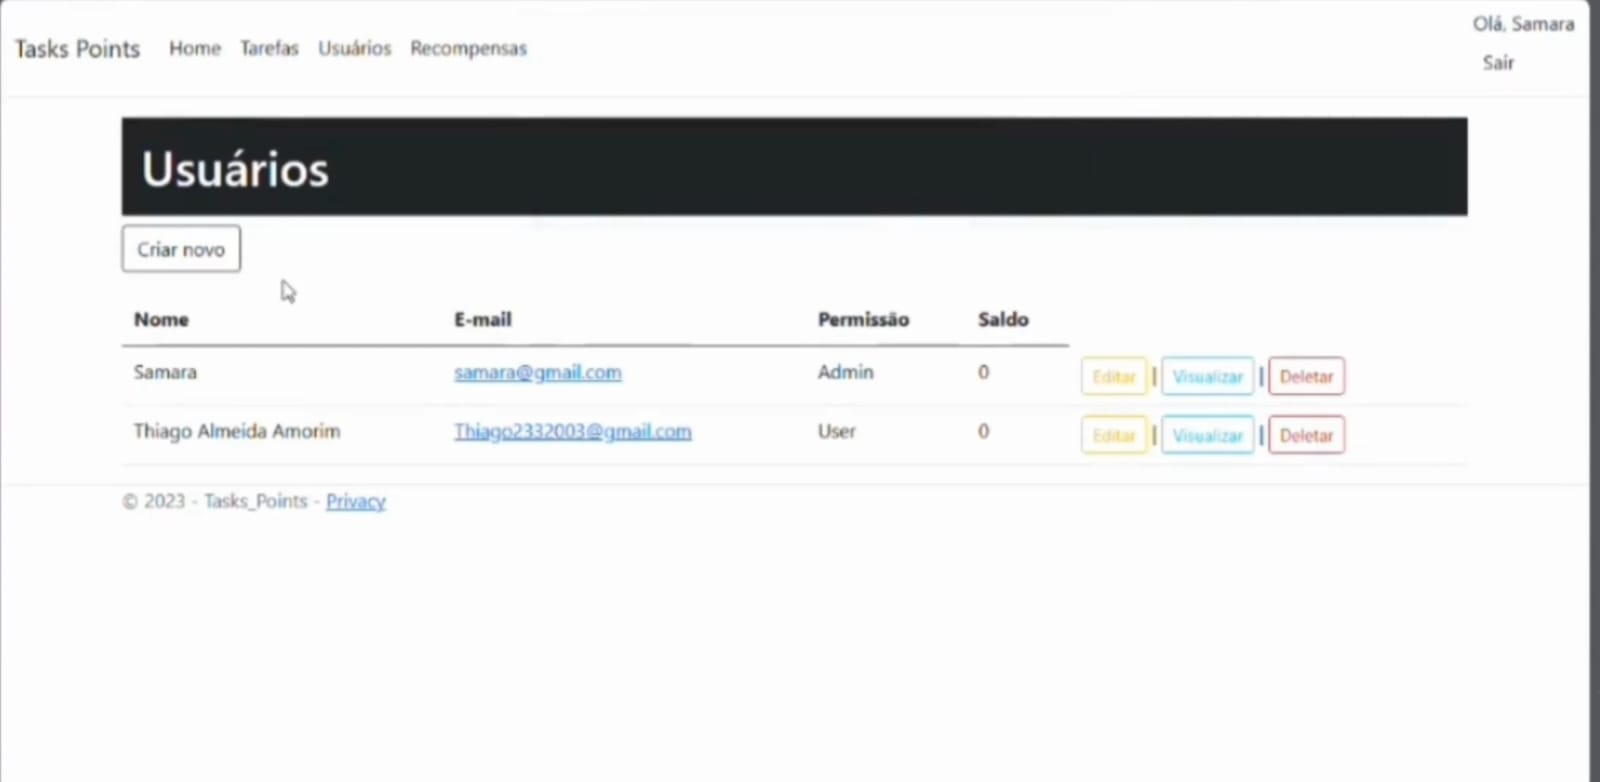View details for user Samara

[x=1207, y=377]
